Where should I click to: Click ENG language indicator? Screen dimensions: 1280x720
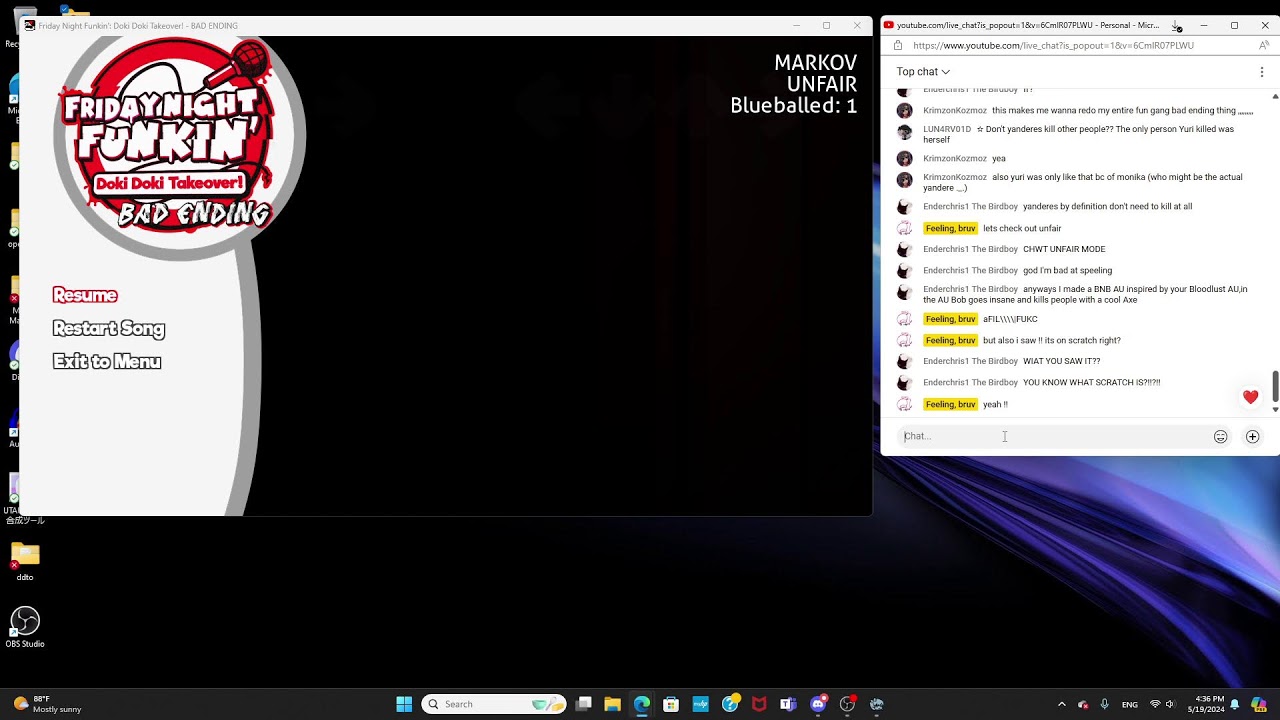1130,704
